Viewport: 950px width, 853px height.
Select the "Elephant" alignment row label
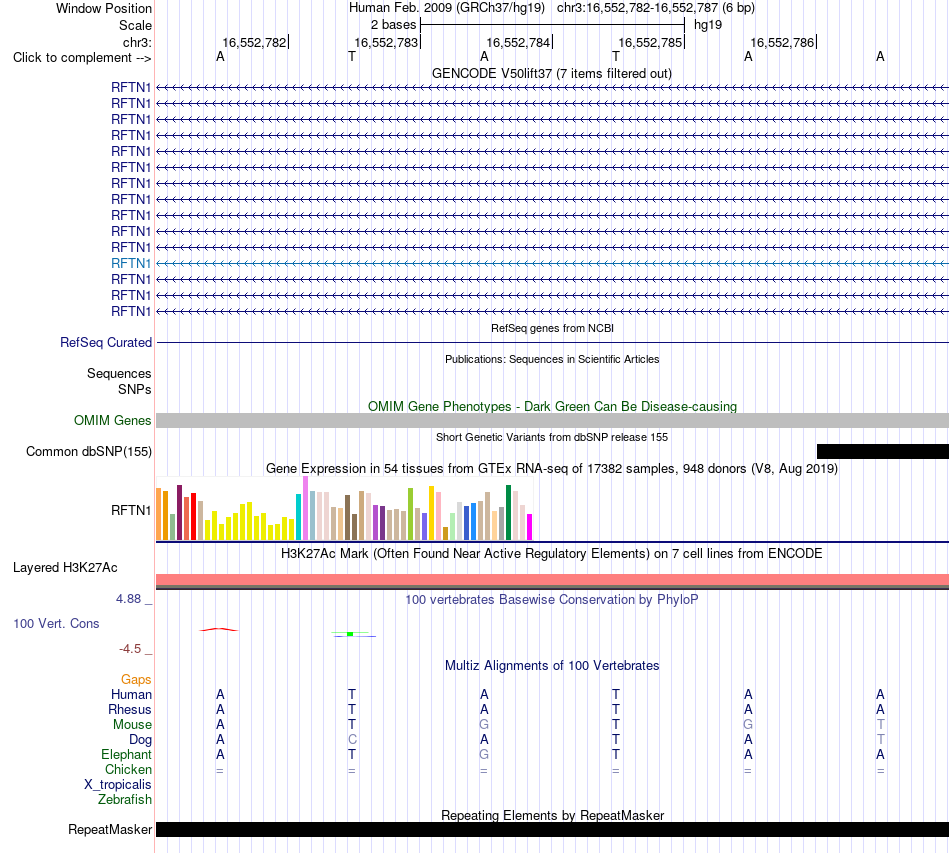pyautogui.click(x=126, y=754)
